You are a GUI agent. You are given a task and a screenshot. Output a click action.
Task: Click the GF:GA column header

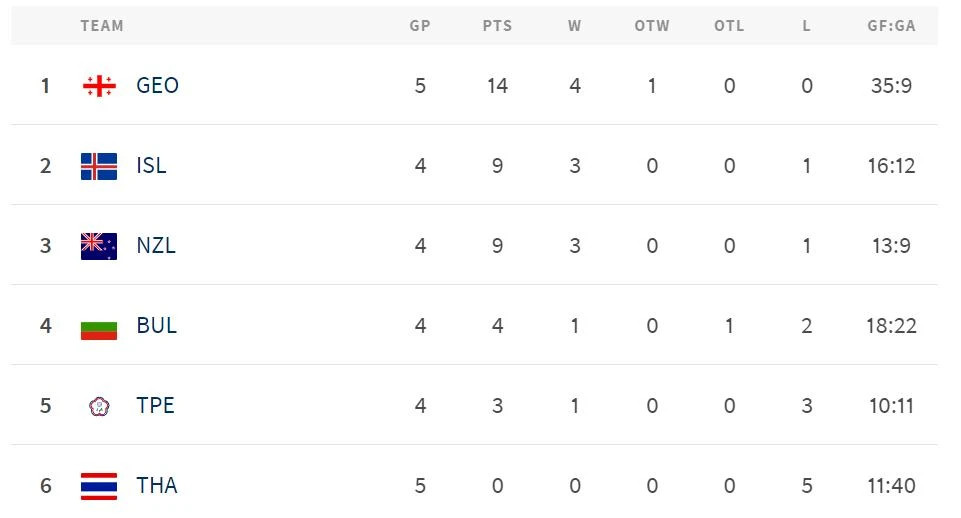891,26
